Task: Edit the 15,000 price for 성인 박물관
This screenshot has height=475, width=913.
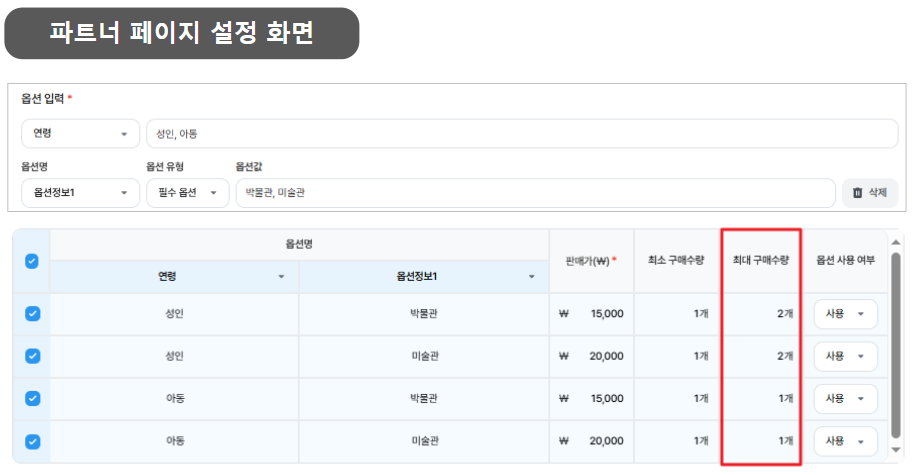Action: [x=606, y=314]
